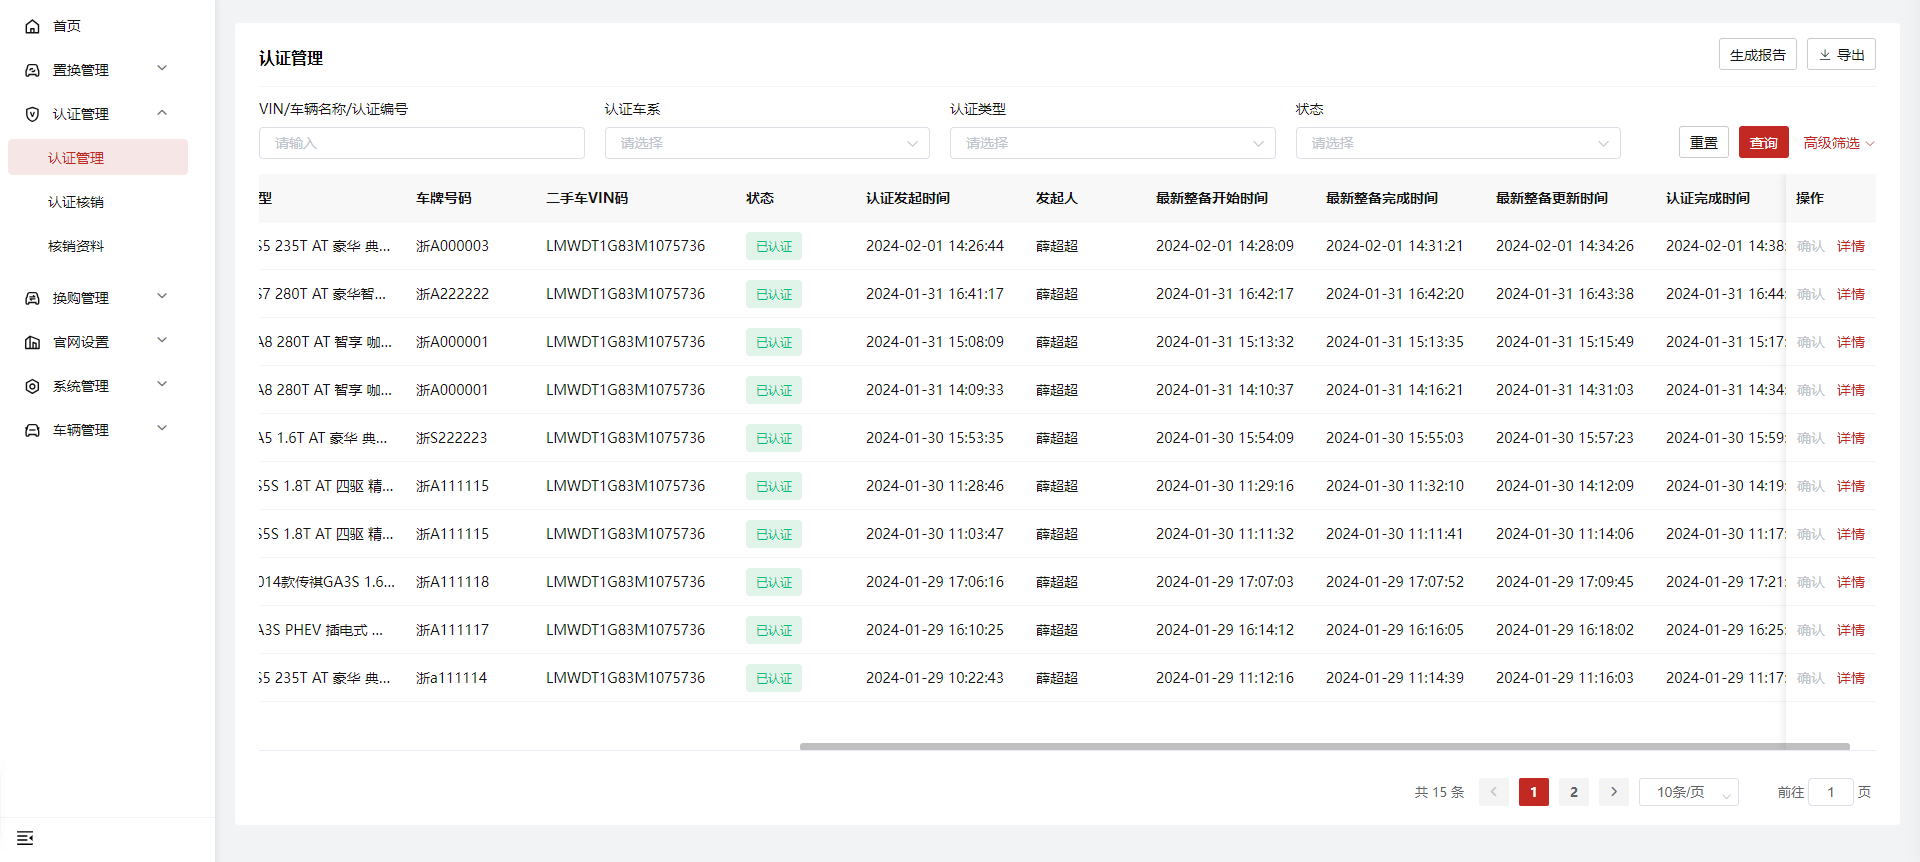This screenshot has width=1920, height=862.
Task: Click vehicle name 014款传祺GA3S 1.6...
Action: point(327,582)
